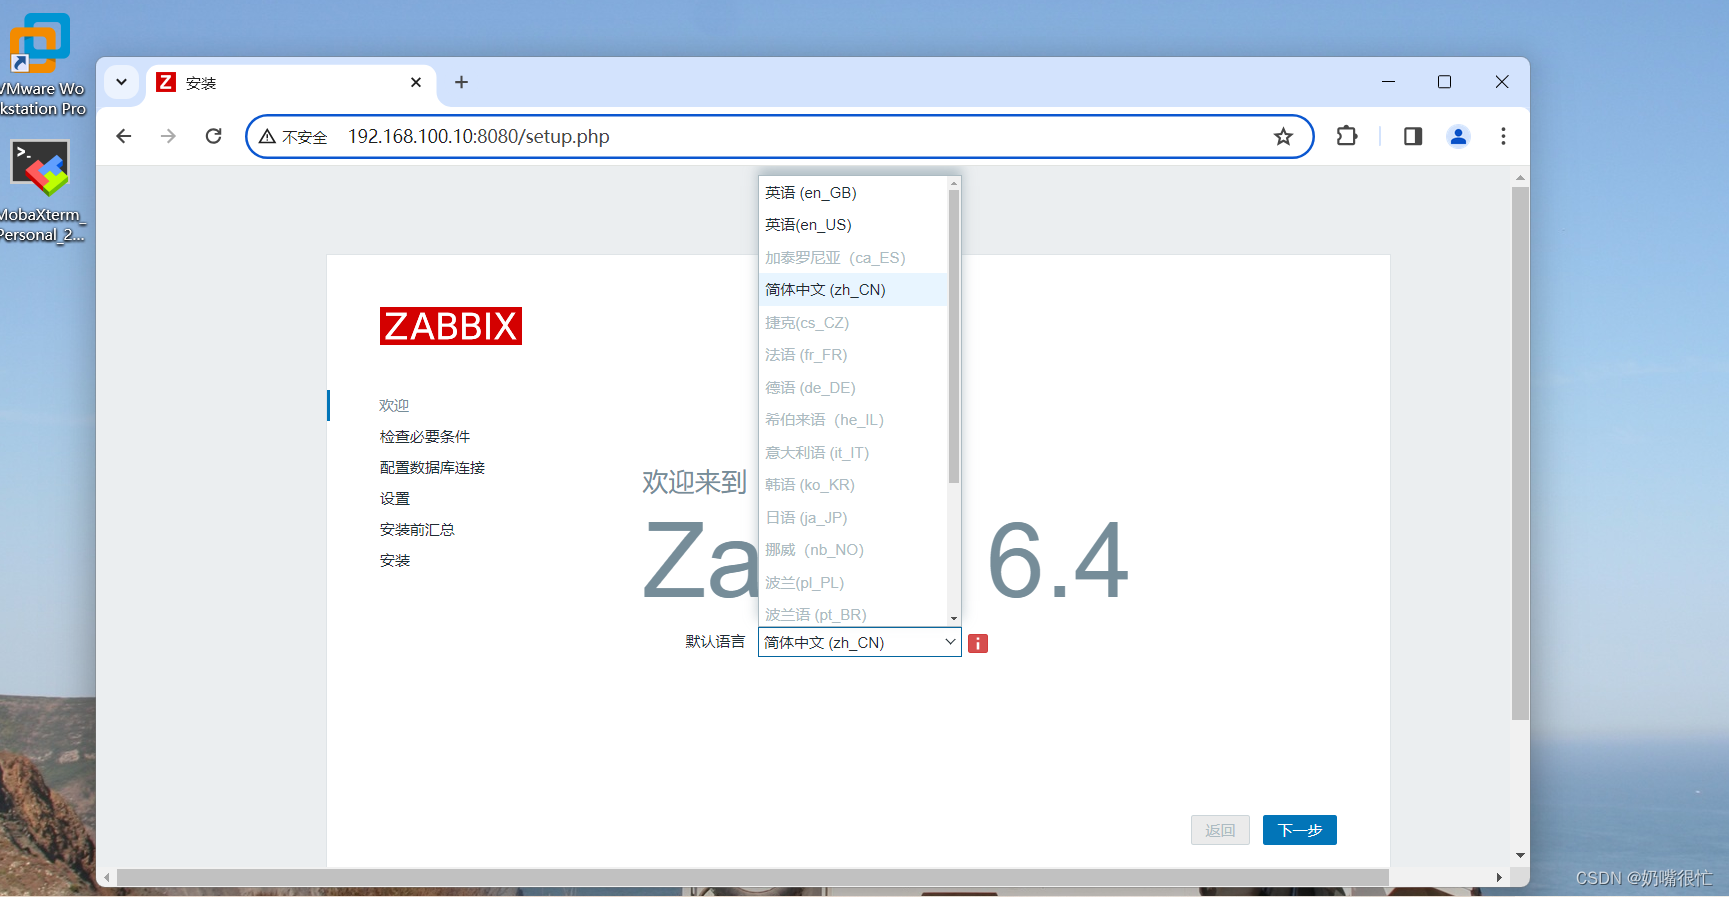Open the Chrome three-dot menu
1729x897 pixels.
(1503, 136)
